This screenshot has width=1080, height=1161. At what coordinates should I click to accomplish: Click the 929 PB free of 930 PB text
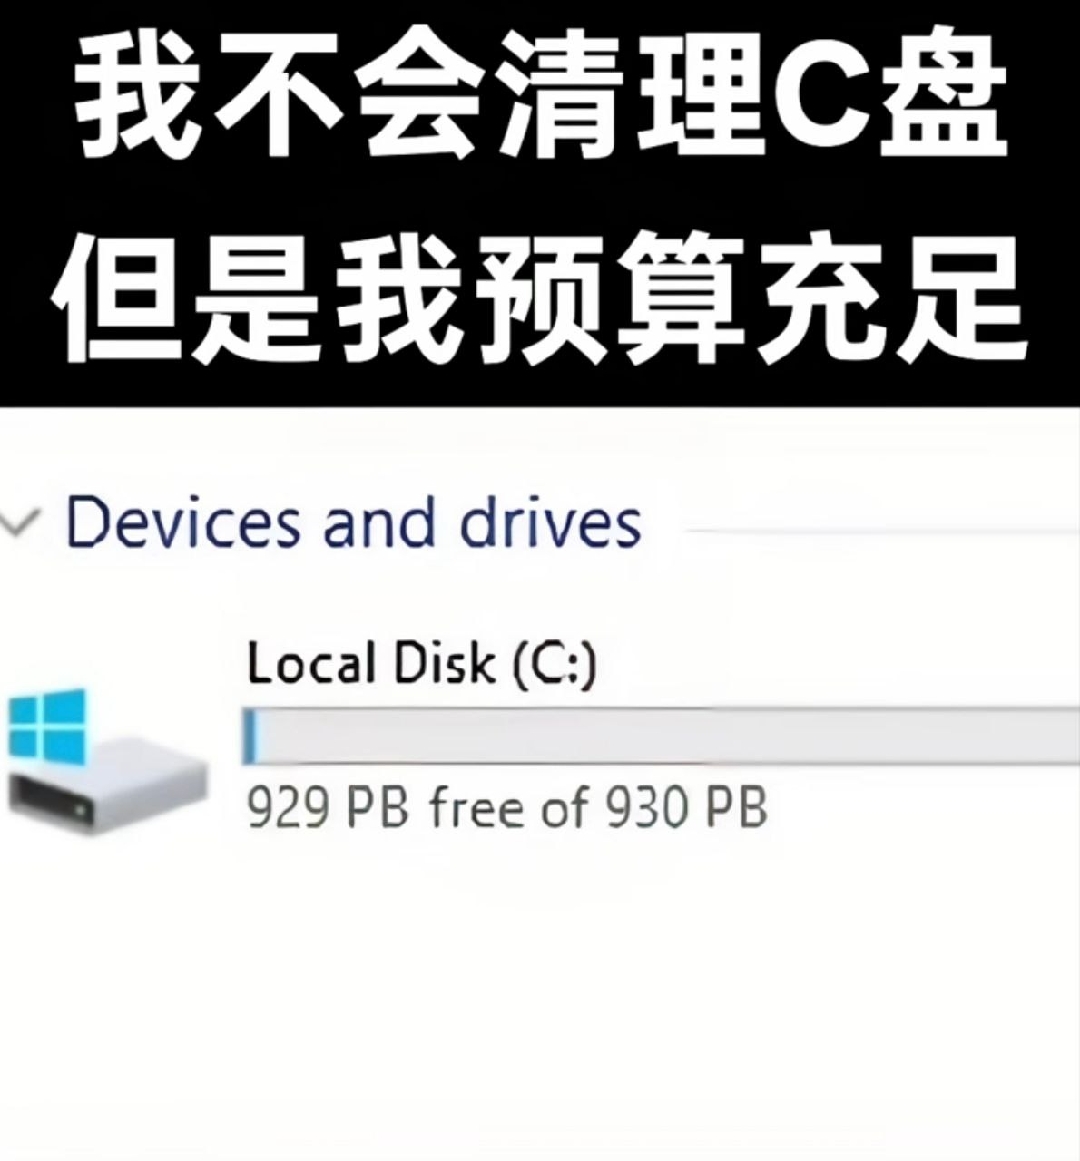coord(507,807)
